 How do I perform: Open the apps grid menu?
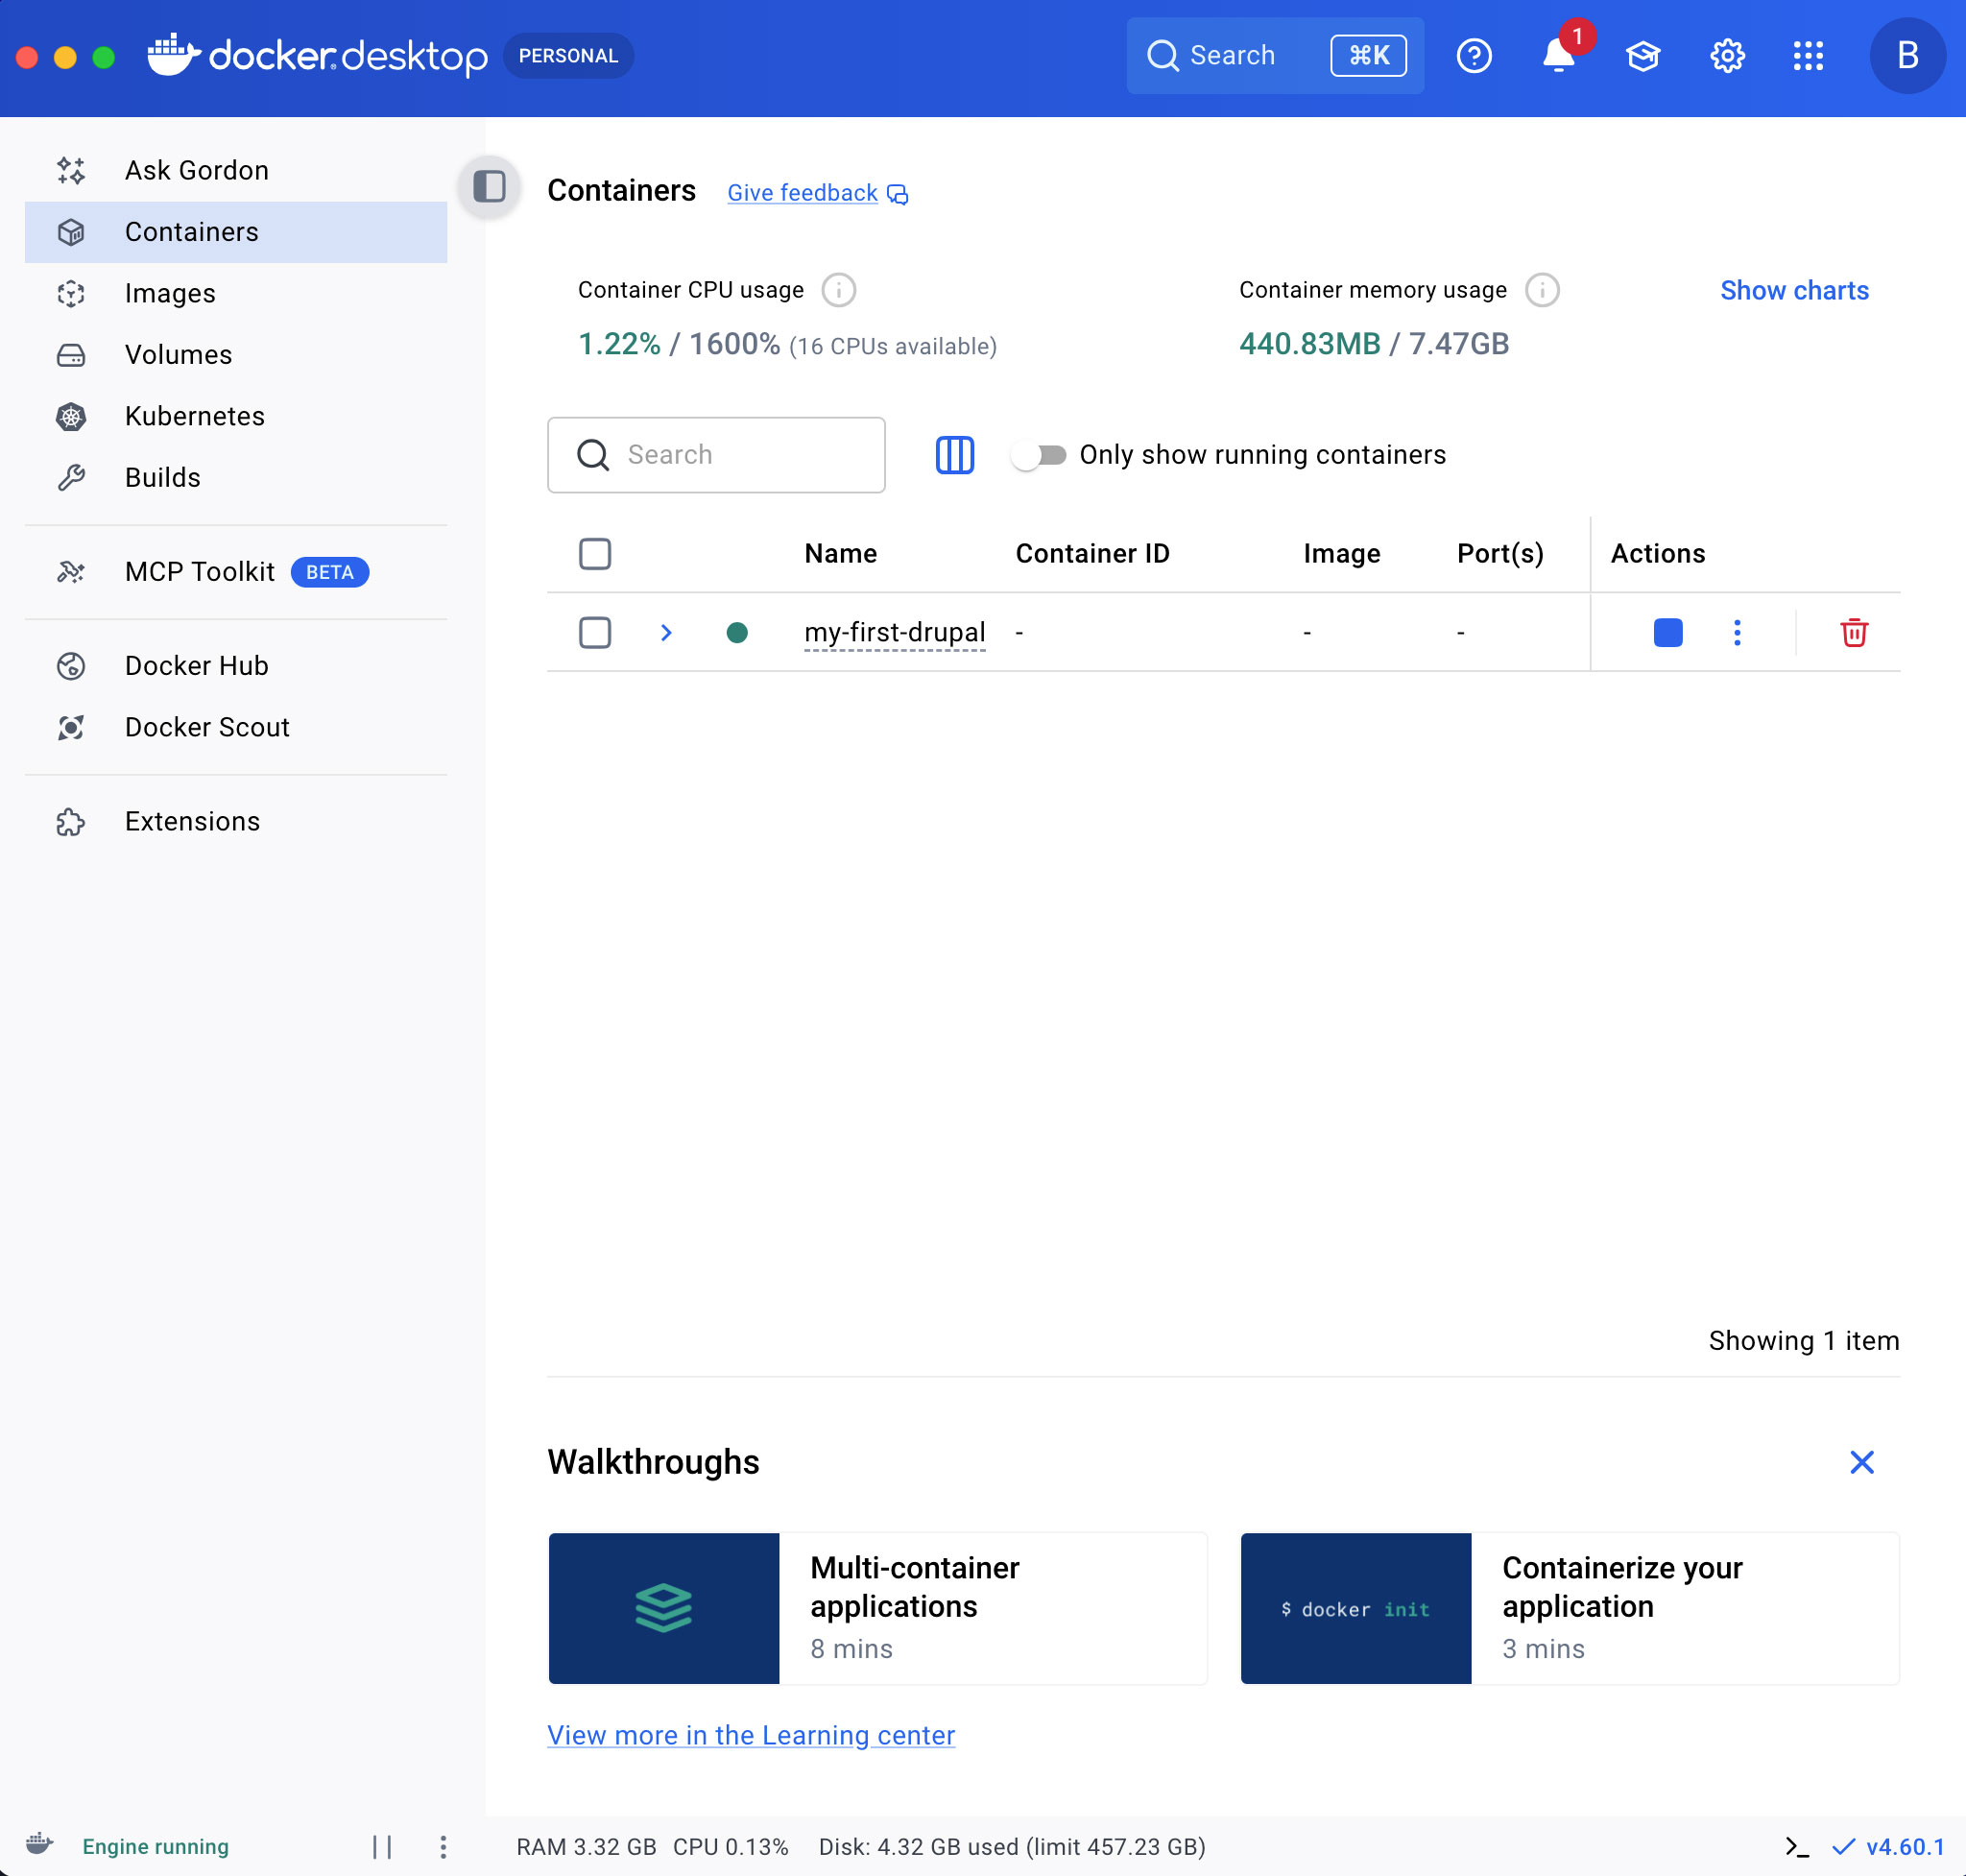click(x=1807, y=55)
